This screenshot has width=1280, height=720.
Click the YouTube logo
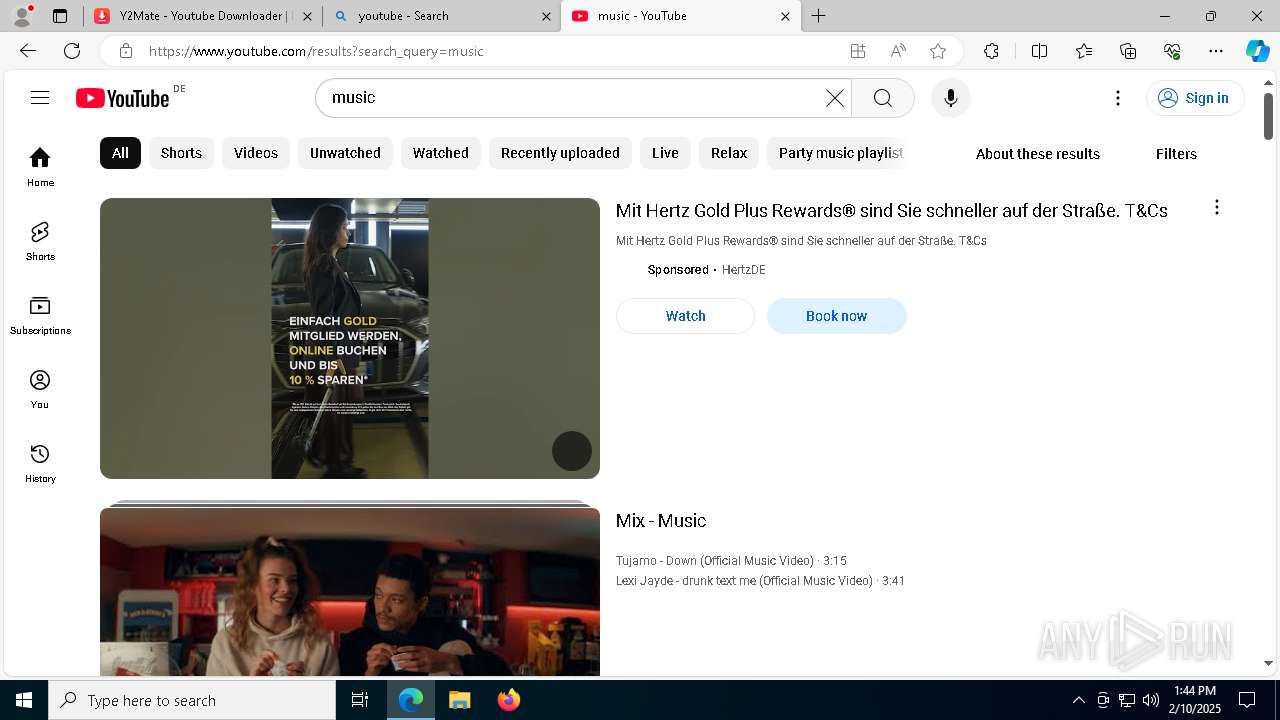coord(123,98)
